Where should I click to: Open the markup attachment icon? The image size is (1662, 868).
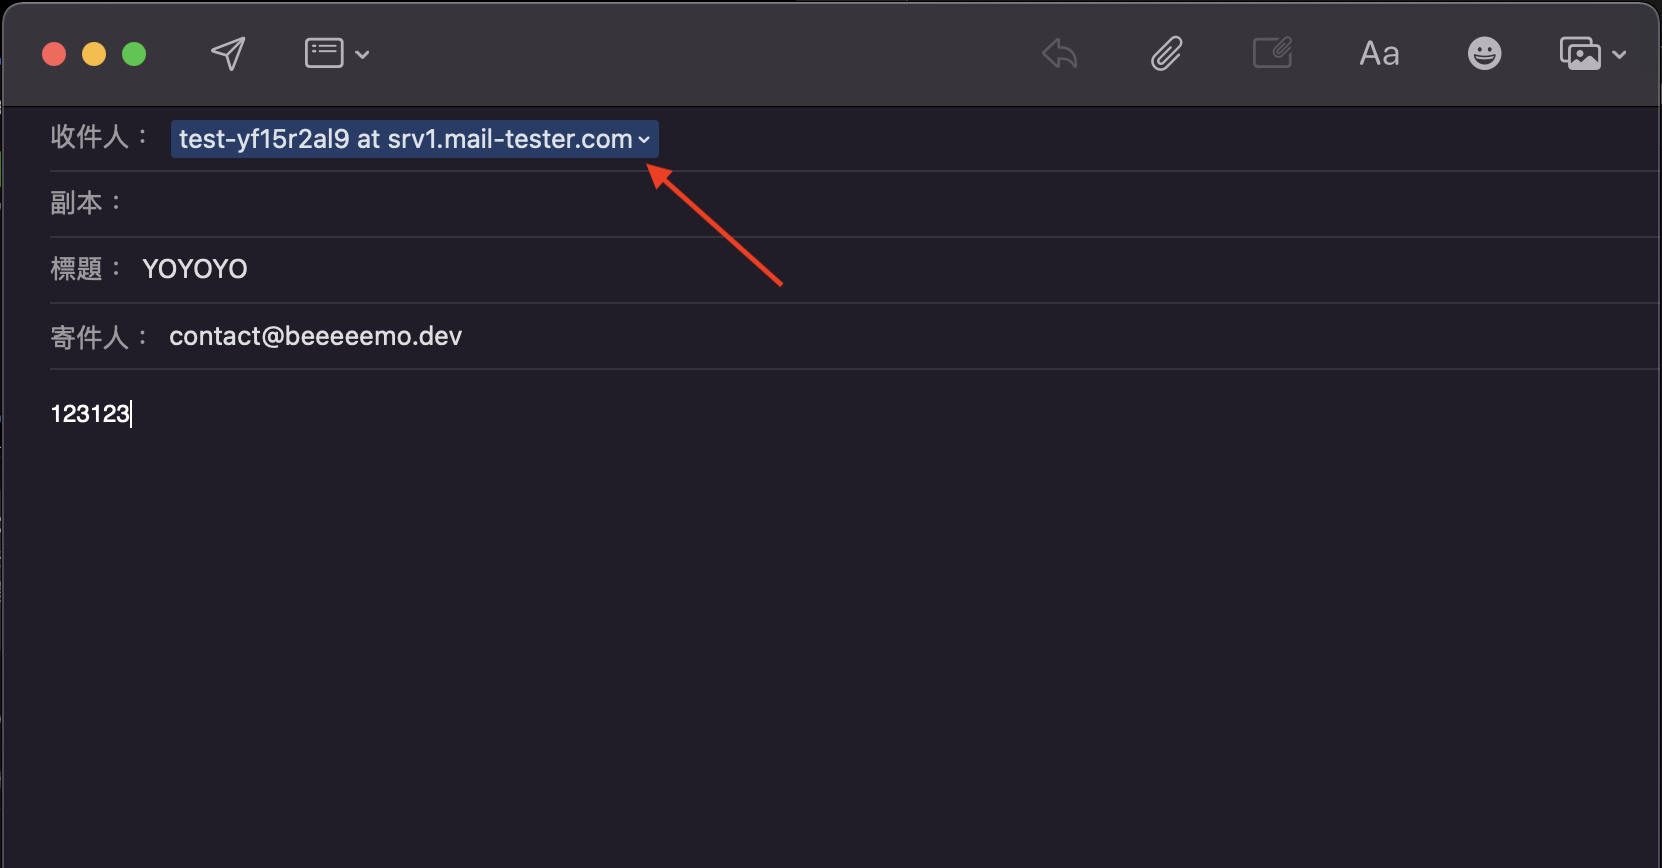1272,53
